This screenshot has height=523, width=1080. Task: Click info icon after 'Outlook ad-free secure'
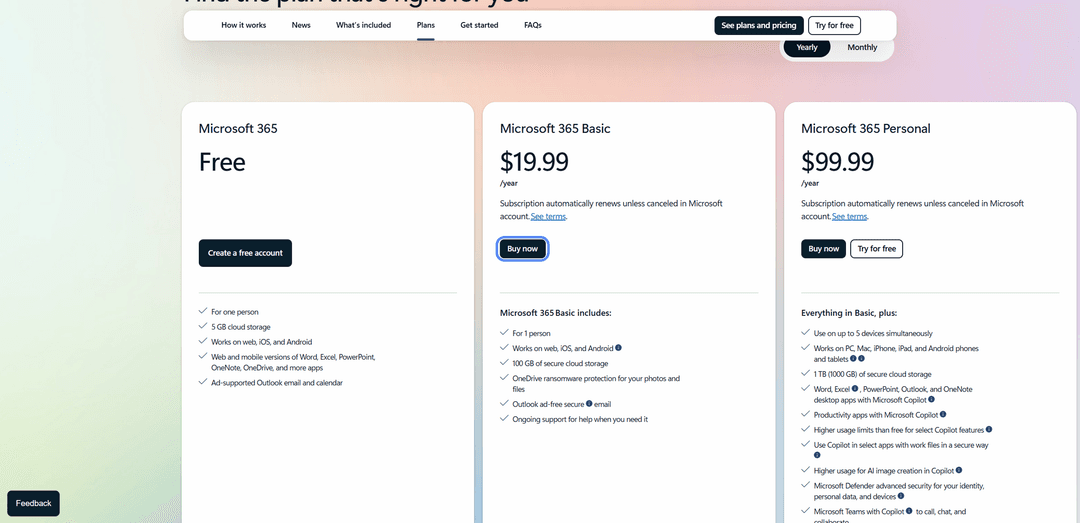click(589, 404)
